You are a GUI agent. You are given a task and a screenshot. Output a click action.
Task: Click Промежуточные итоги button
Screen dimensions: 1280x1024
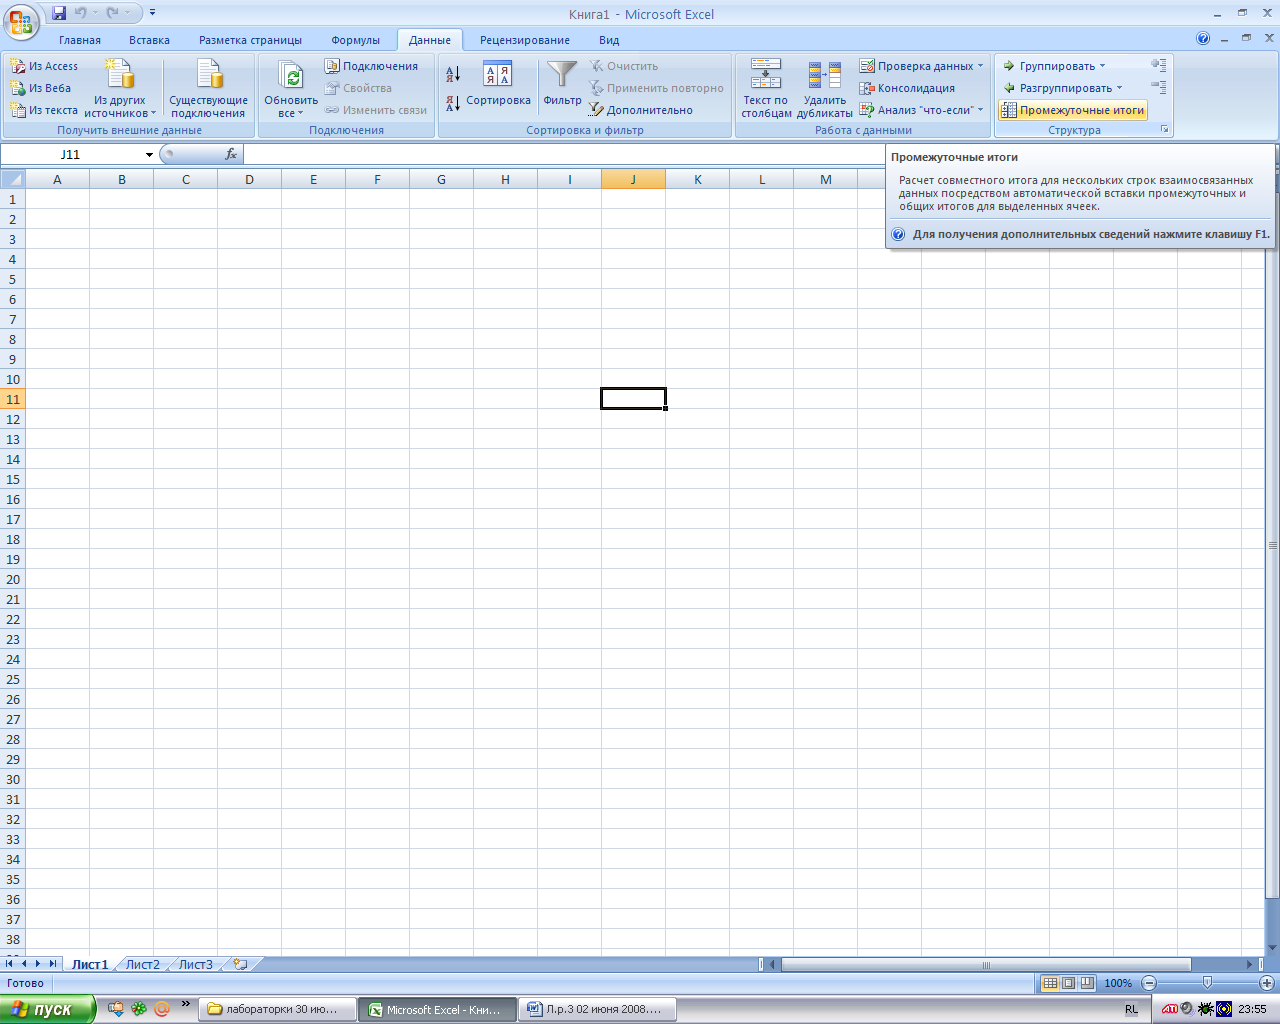[x=1072, y=110]
